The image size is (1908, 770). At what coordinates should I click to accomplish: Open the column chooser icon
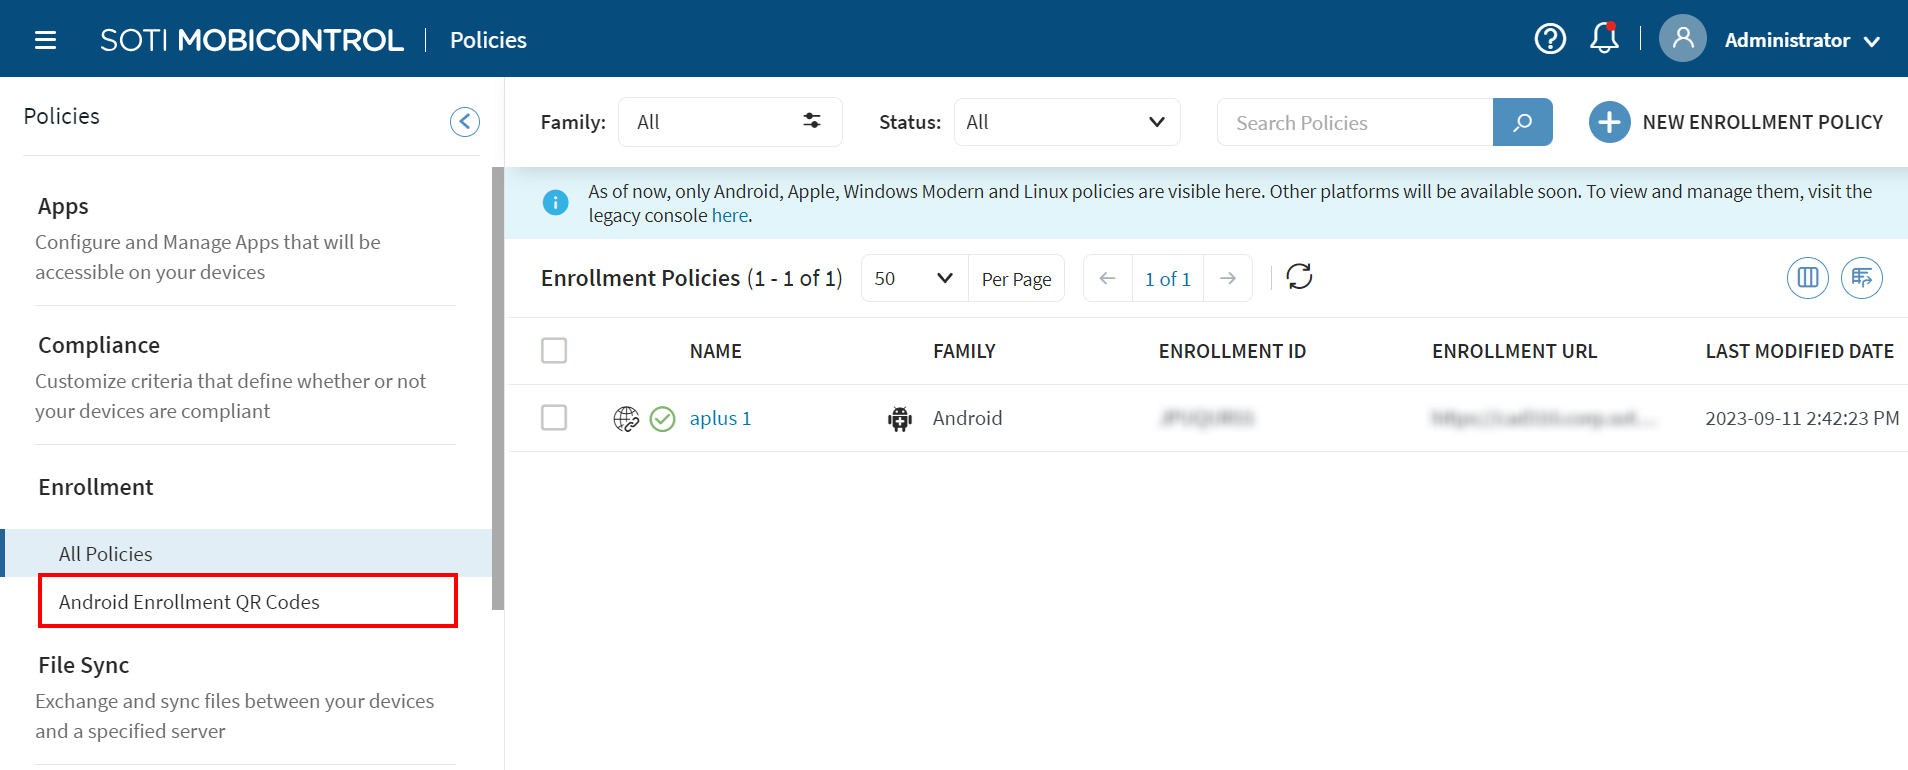click(1807, 278)
